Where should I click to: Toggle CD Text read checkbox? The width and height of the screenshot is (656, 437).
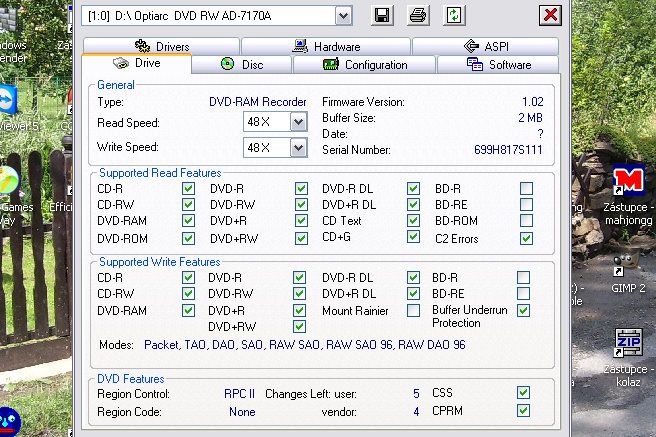point(413,220)
